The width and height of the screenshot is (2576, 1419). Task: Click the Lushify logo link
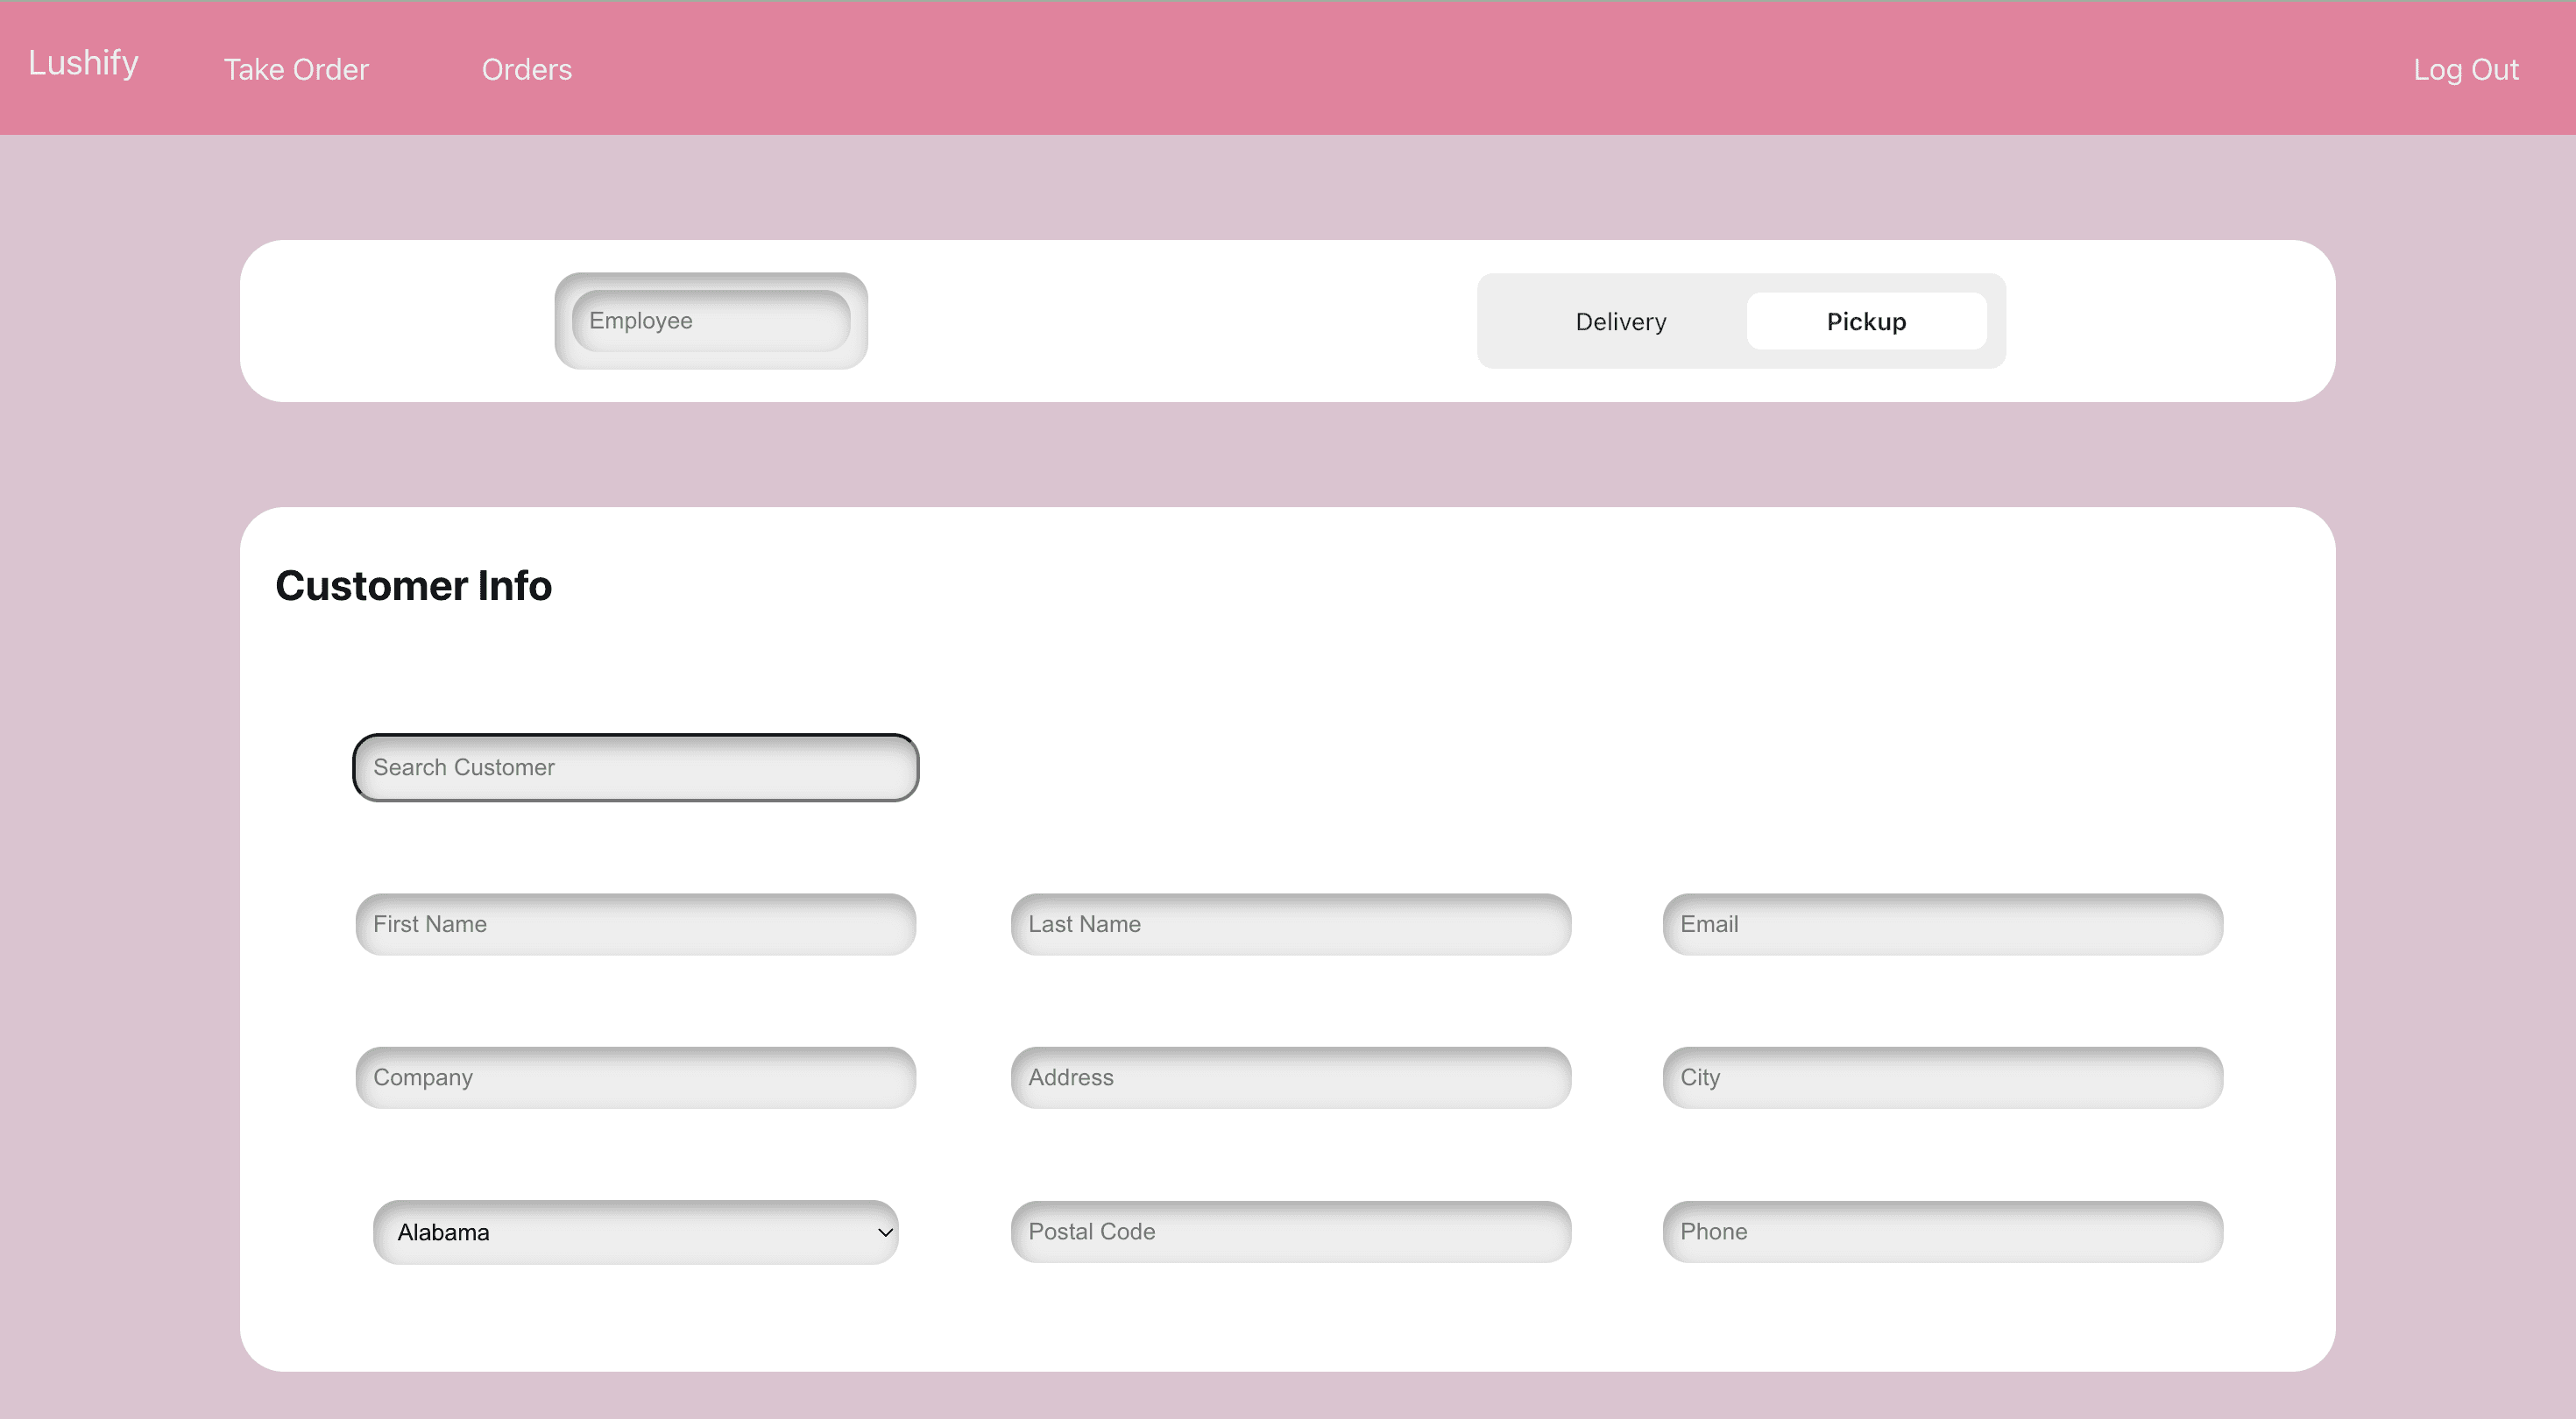[83, 63]
